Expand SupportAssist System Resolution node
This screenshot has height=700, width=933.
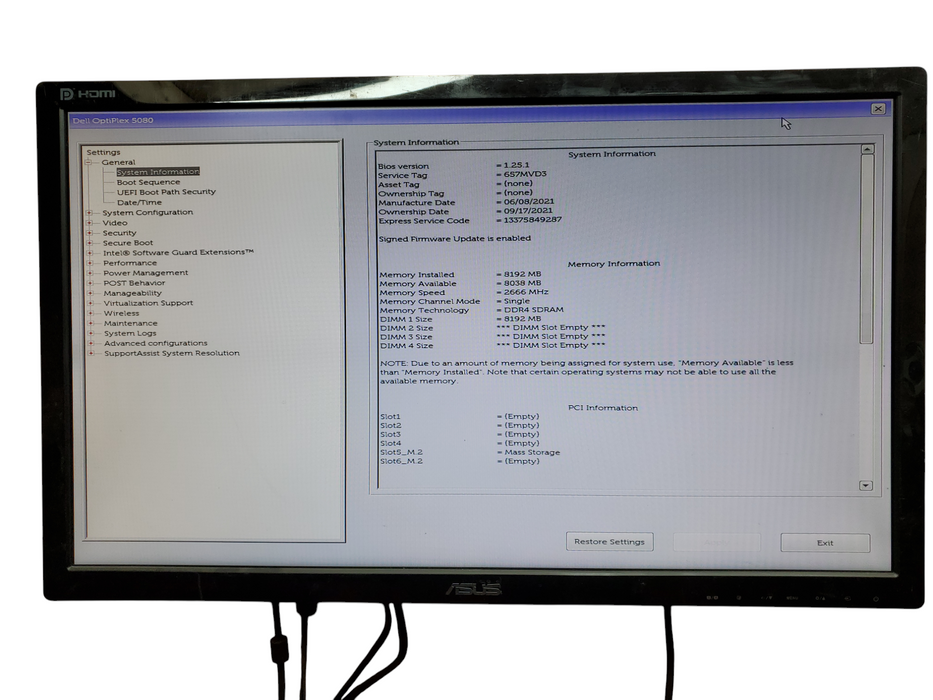91,353
